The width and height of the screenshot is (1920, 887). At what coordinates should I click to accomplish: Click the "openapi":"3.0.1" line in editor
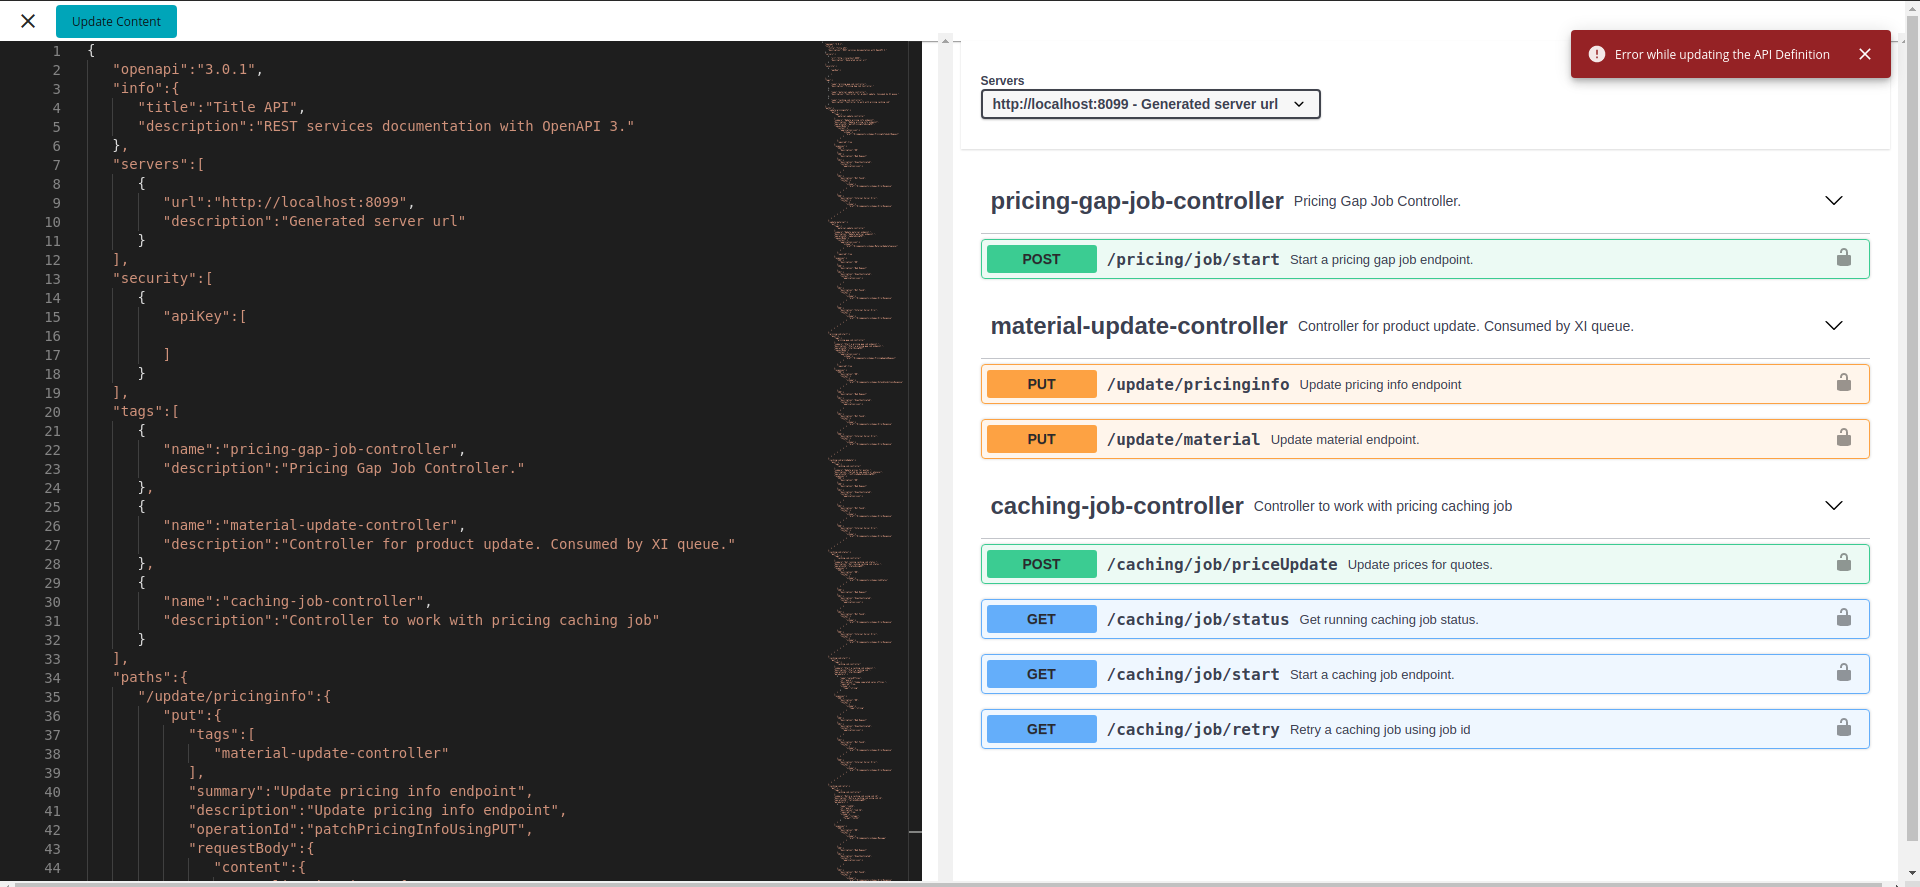(x=188, y=69)
